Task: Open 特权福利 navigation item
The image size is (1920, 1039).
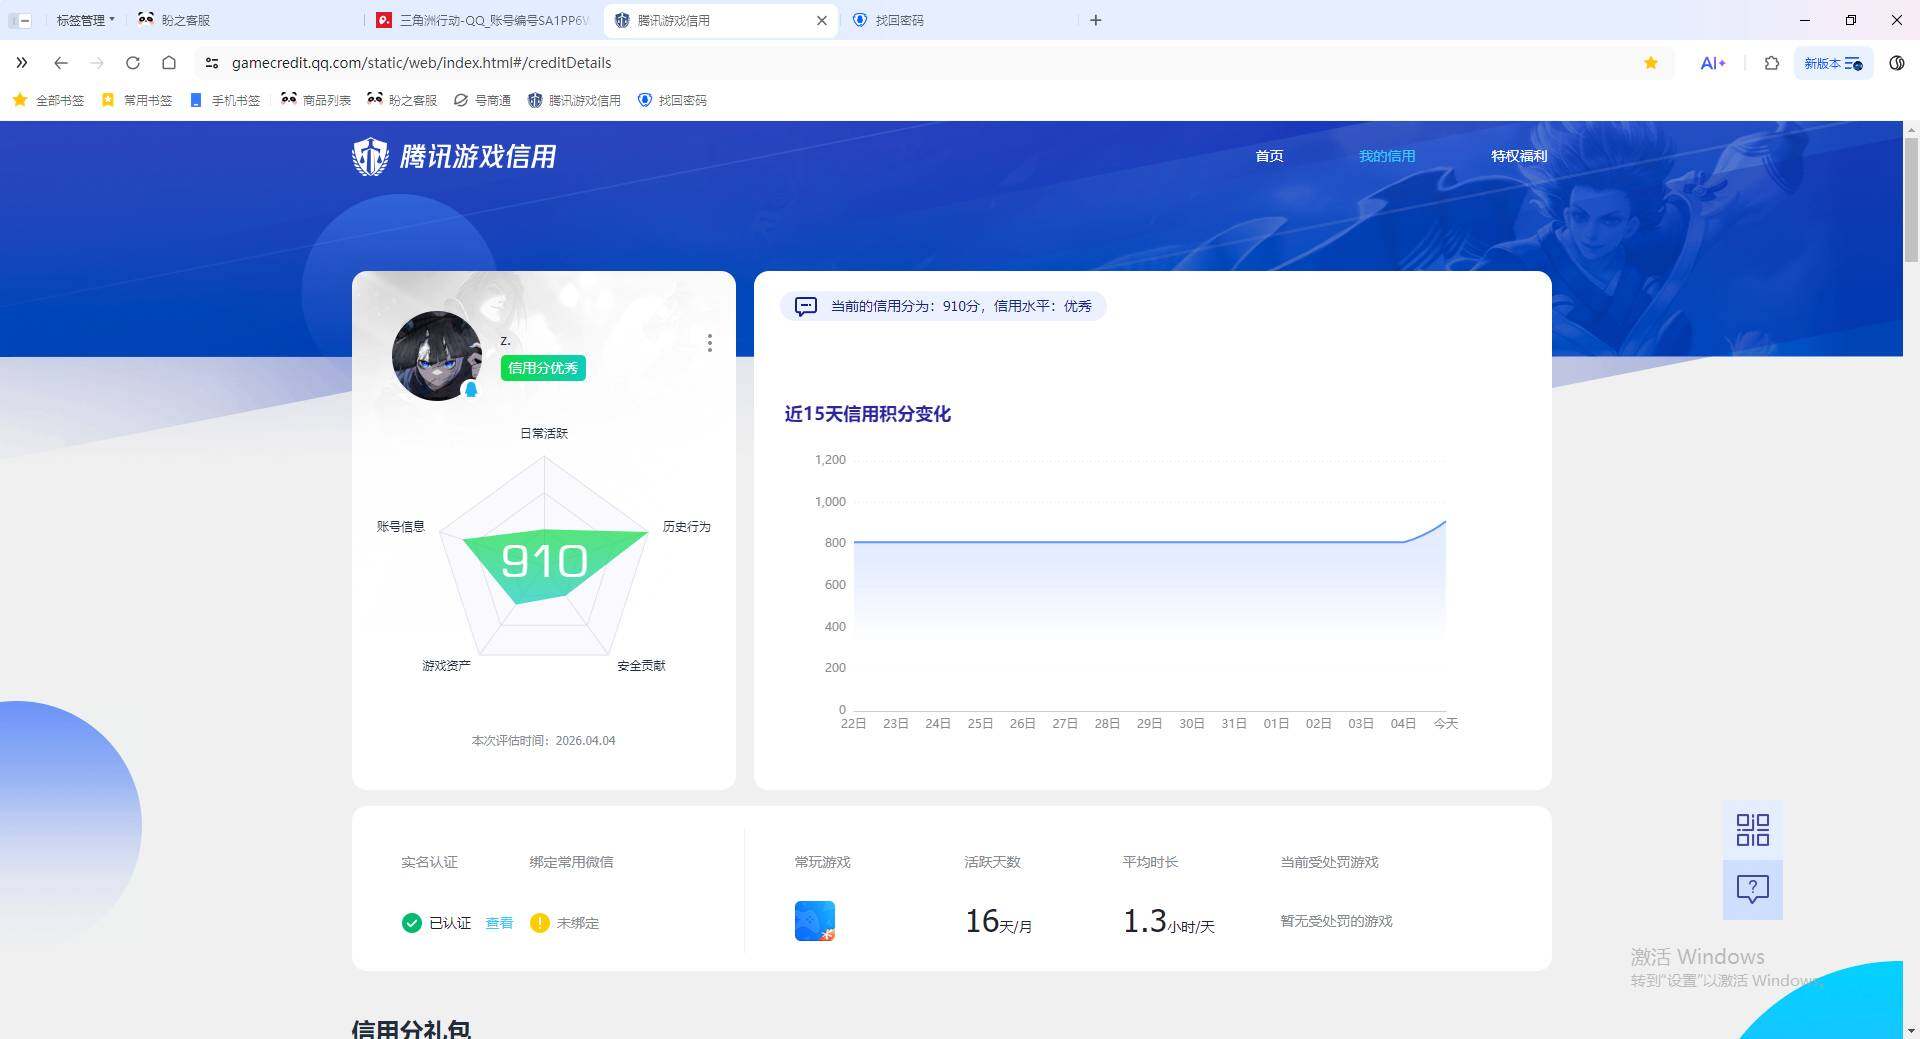Action: (1519, 156)
